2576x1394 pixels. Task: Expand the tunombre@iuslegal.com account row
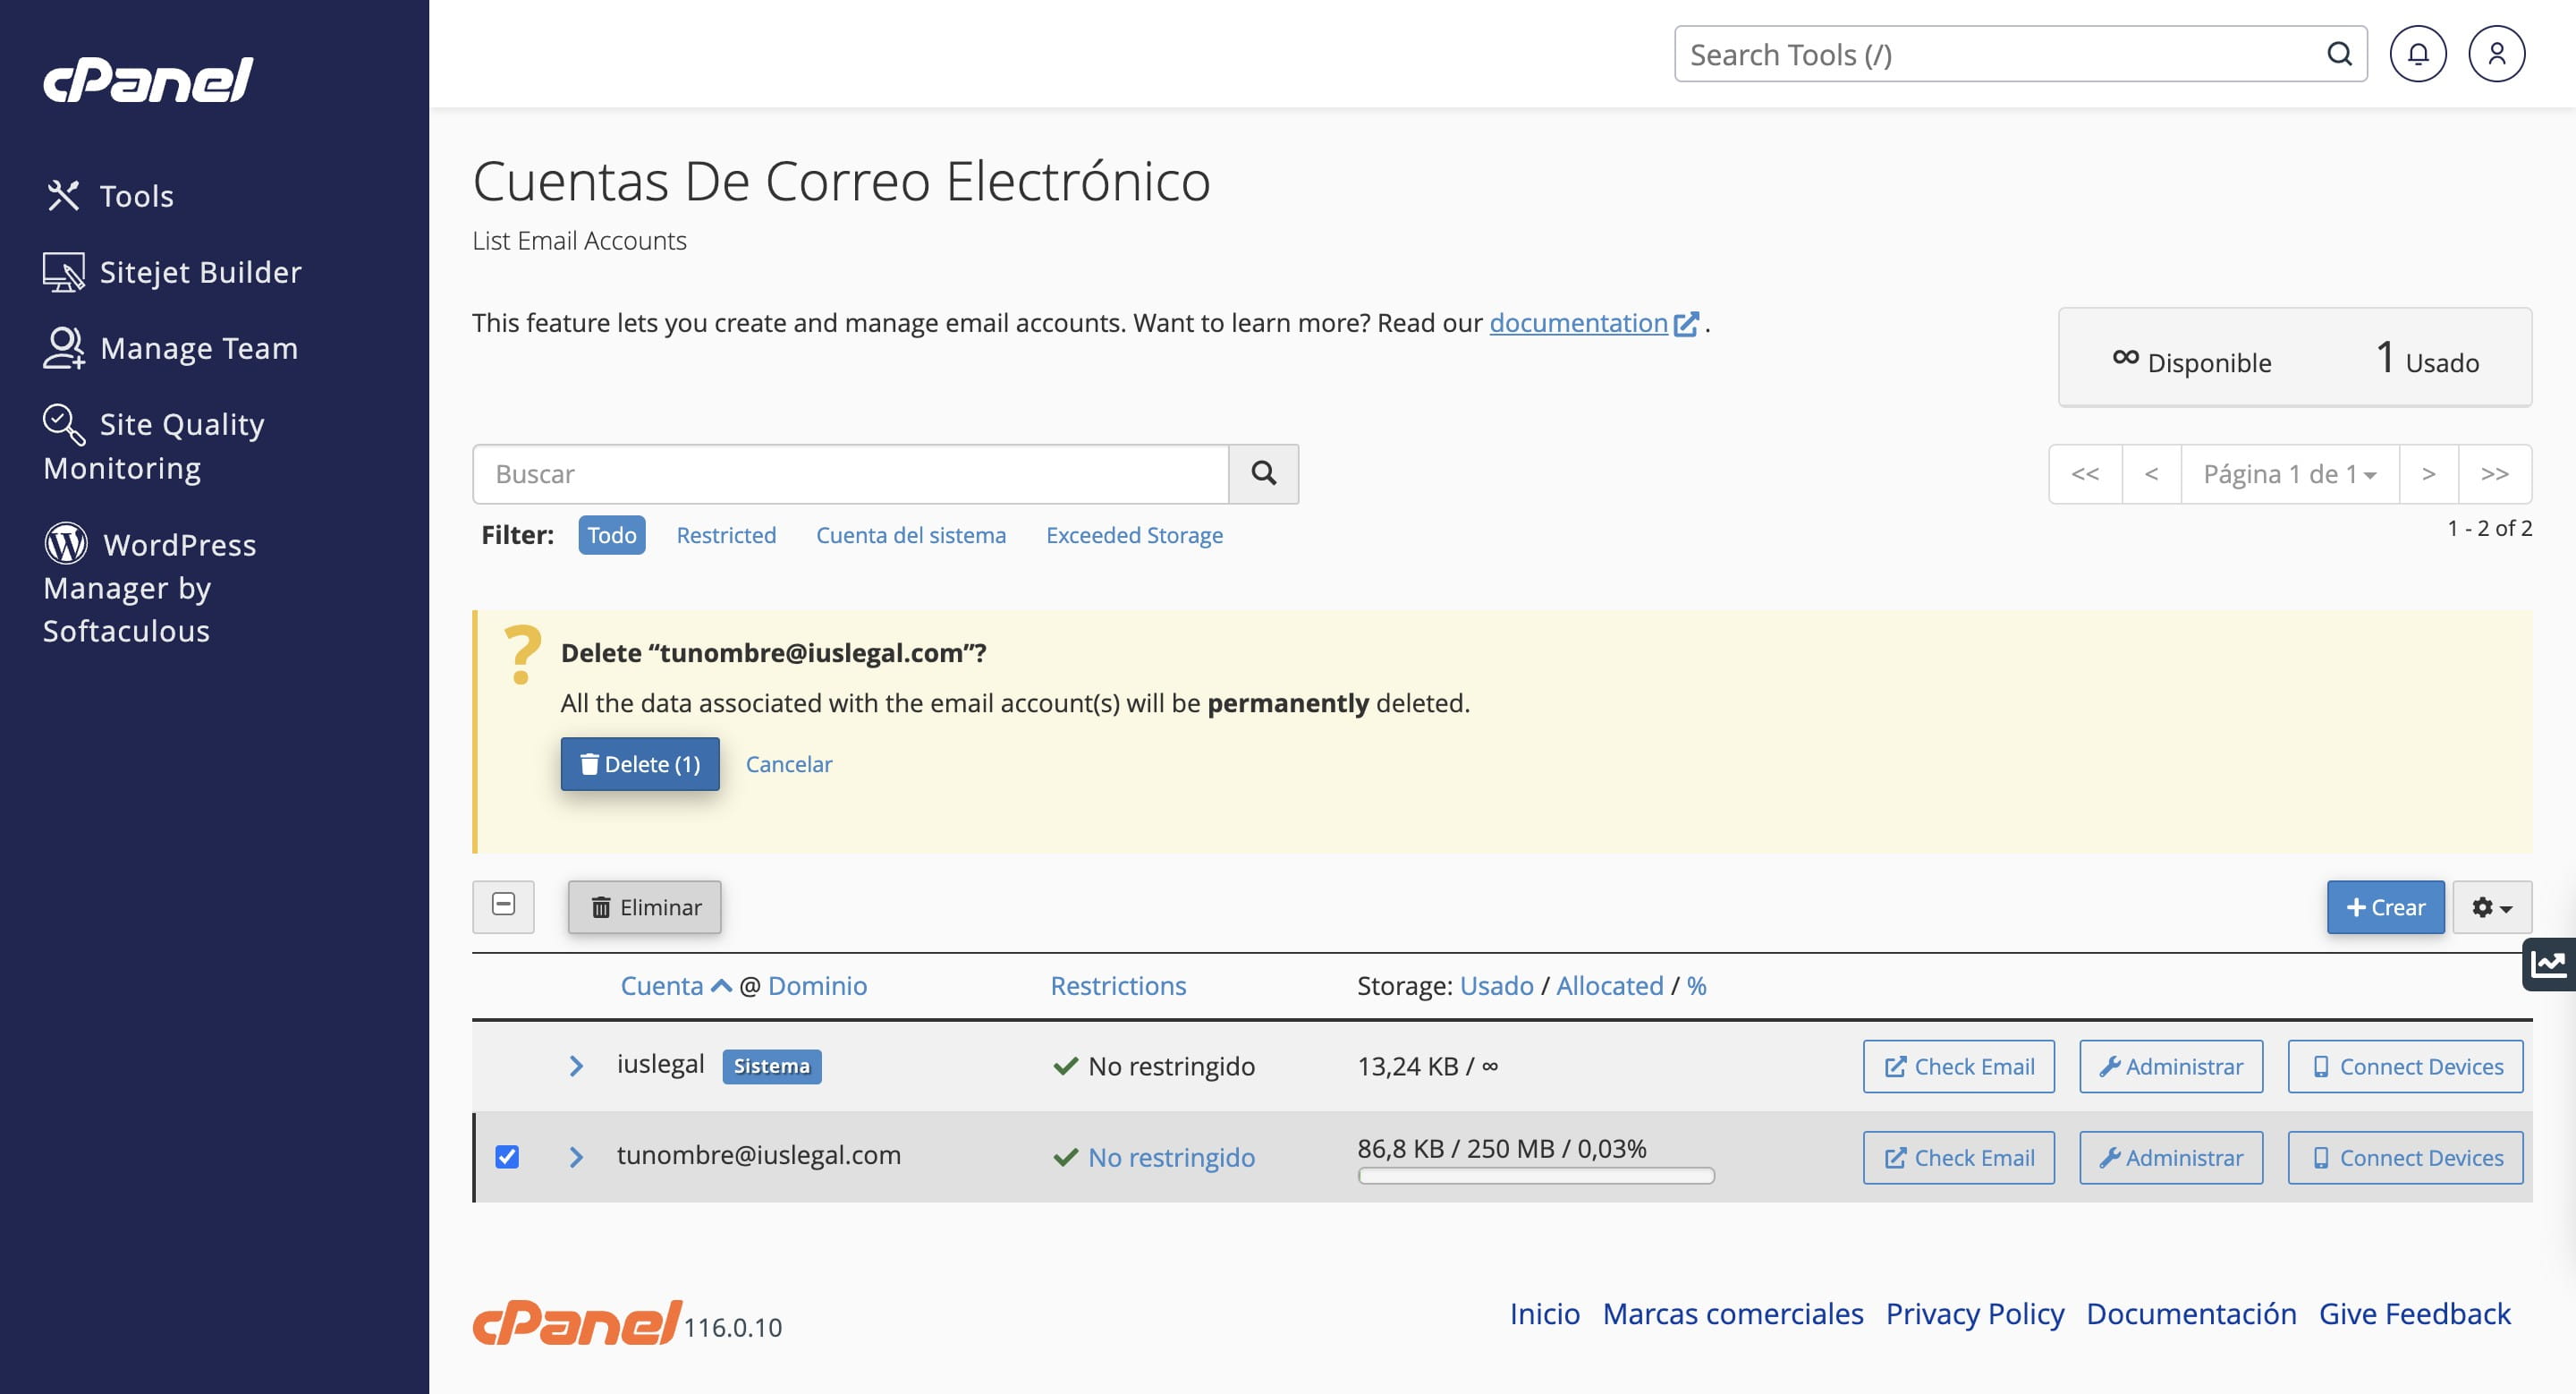point(576,1157)
